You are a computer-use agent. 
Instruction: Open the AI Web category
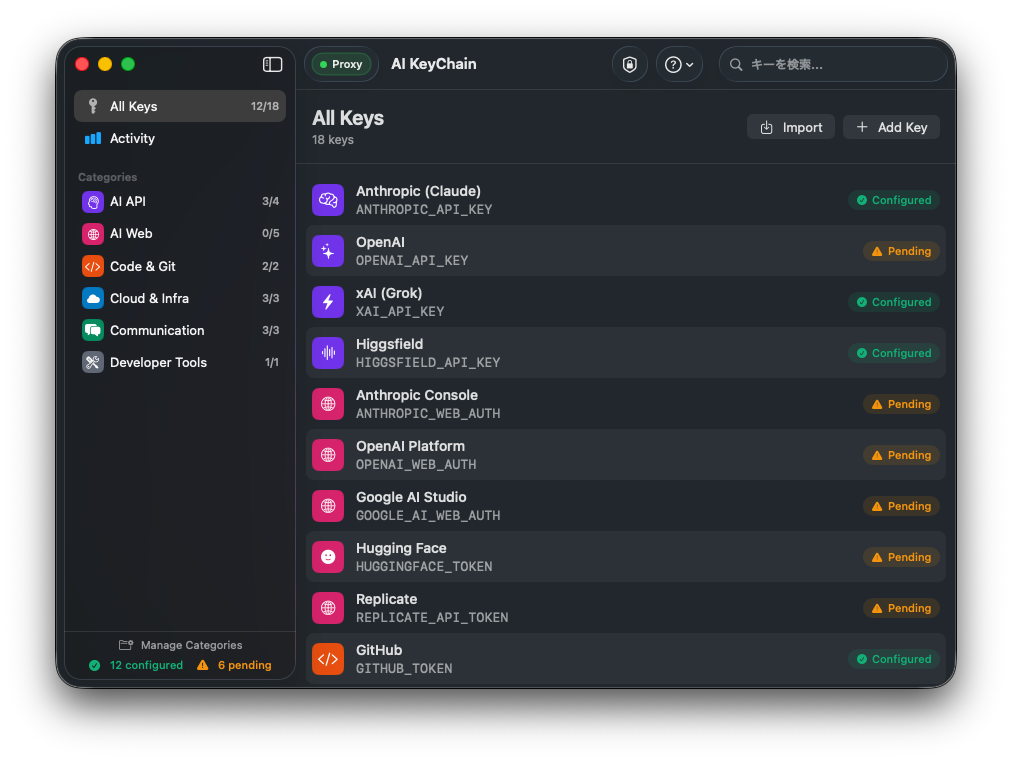click(x=180, y=234)
